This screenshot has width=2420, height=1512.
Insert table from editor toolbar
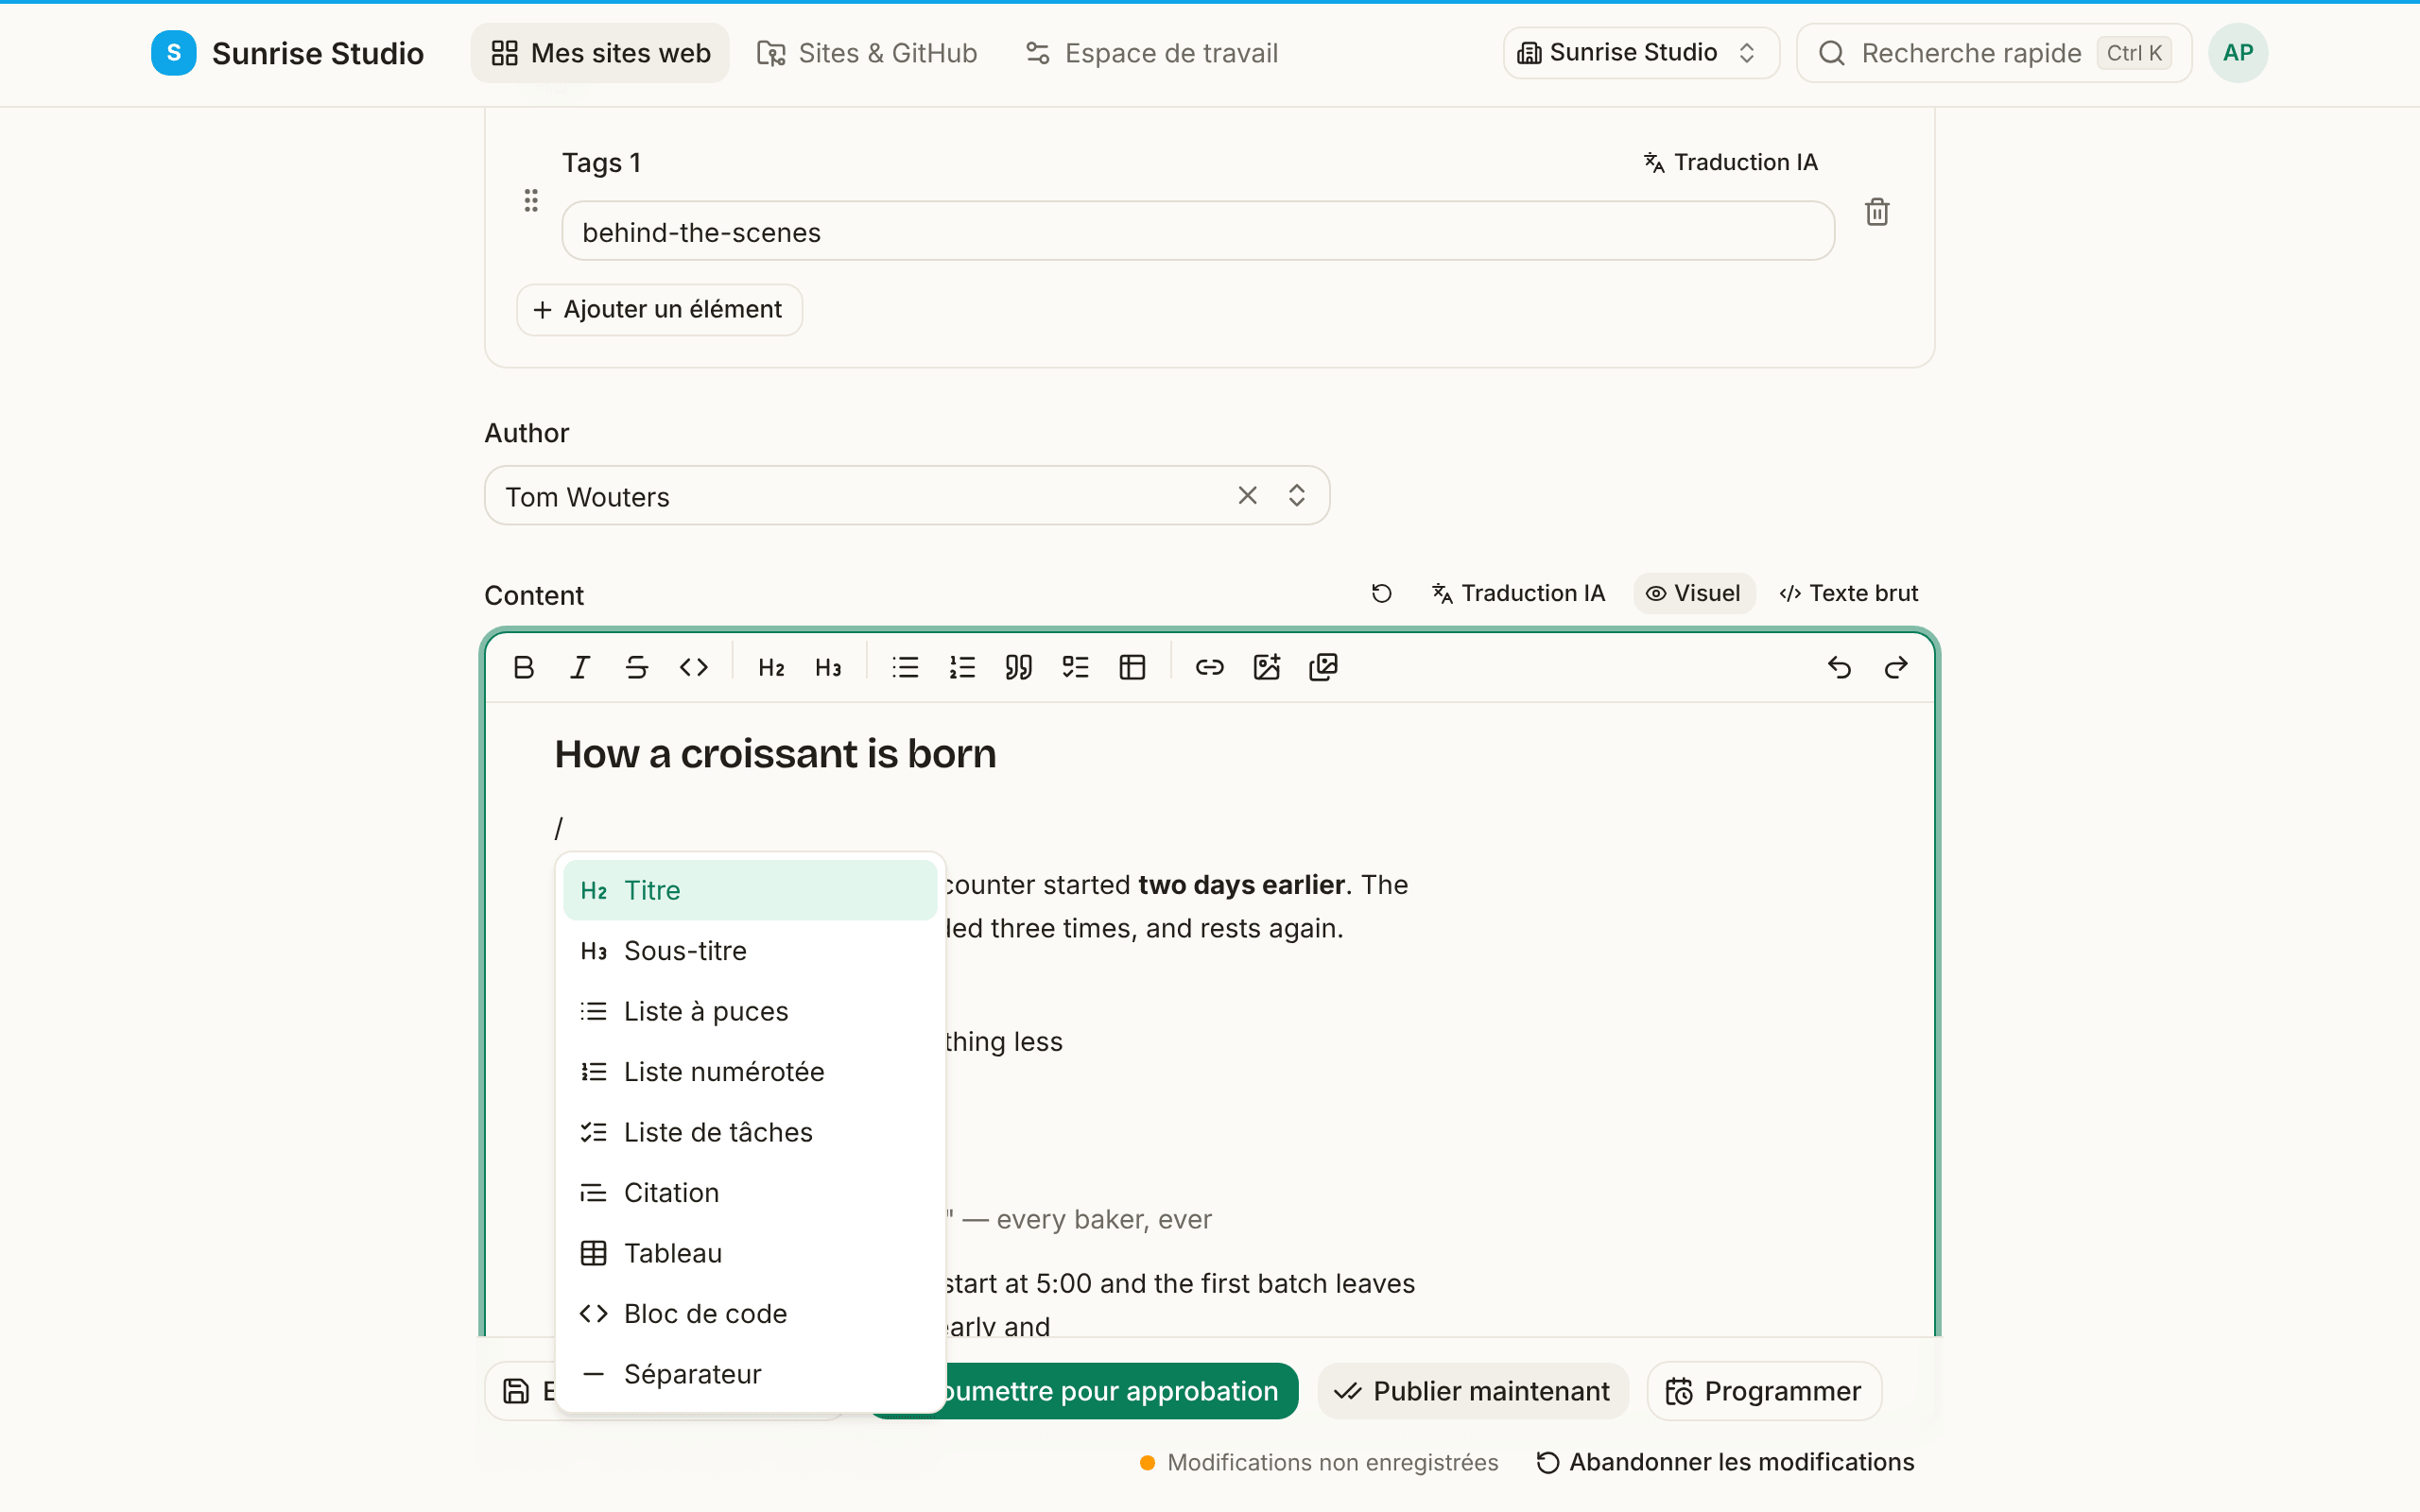1133,667
